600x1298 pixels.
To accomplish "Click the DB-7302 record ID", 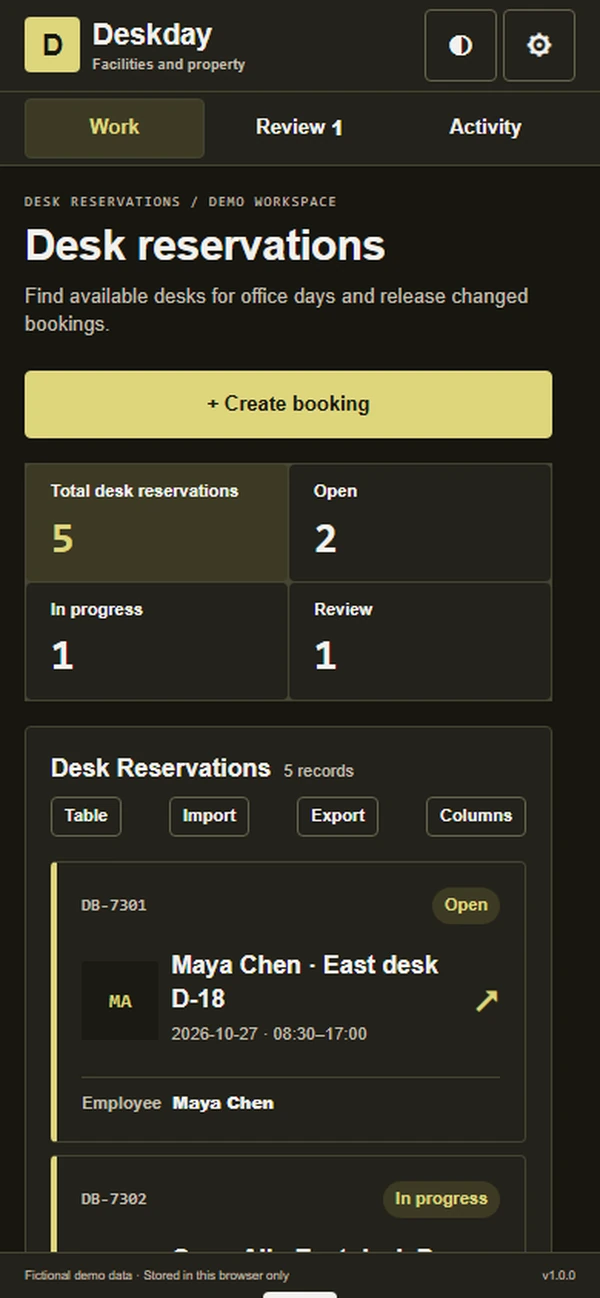I will [114, 1199].
